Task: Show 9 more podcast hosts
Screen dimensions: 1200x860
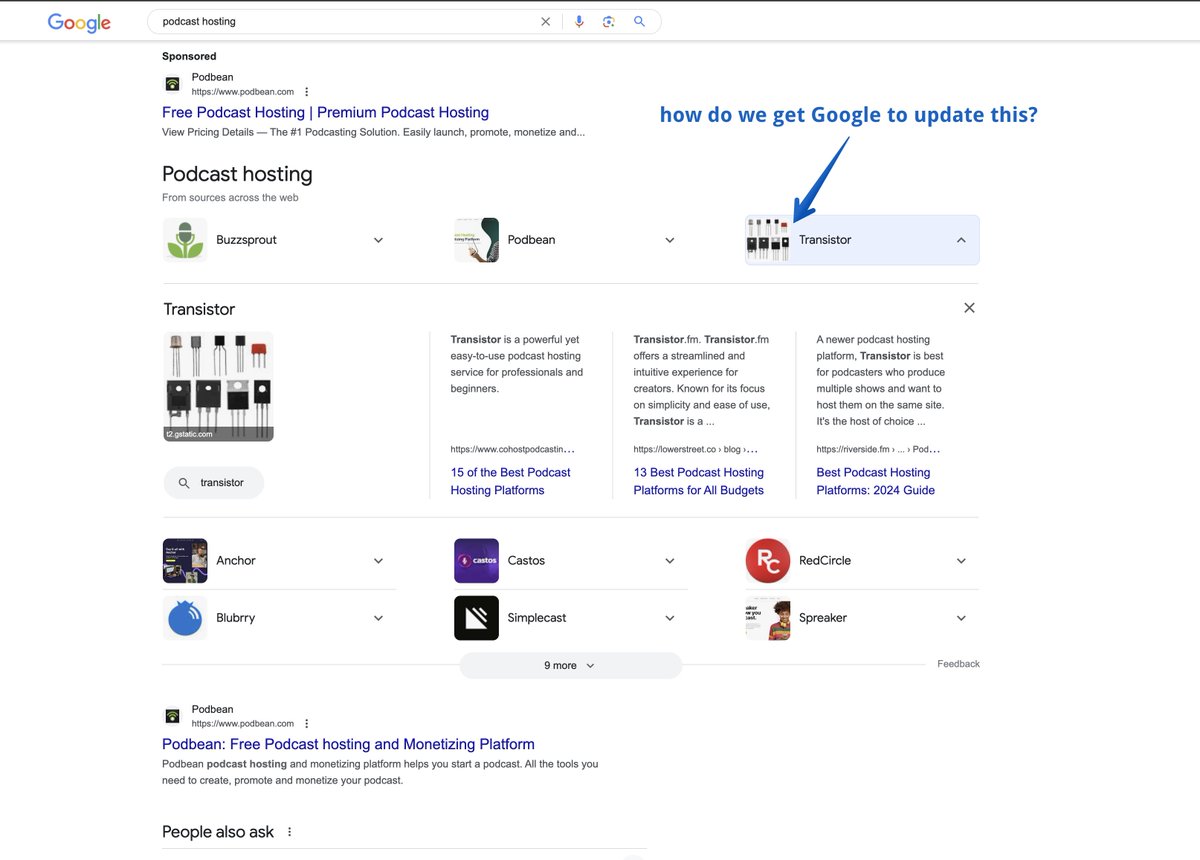Action: click(570, 666)
